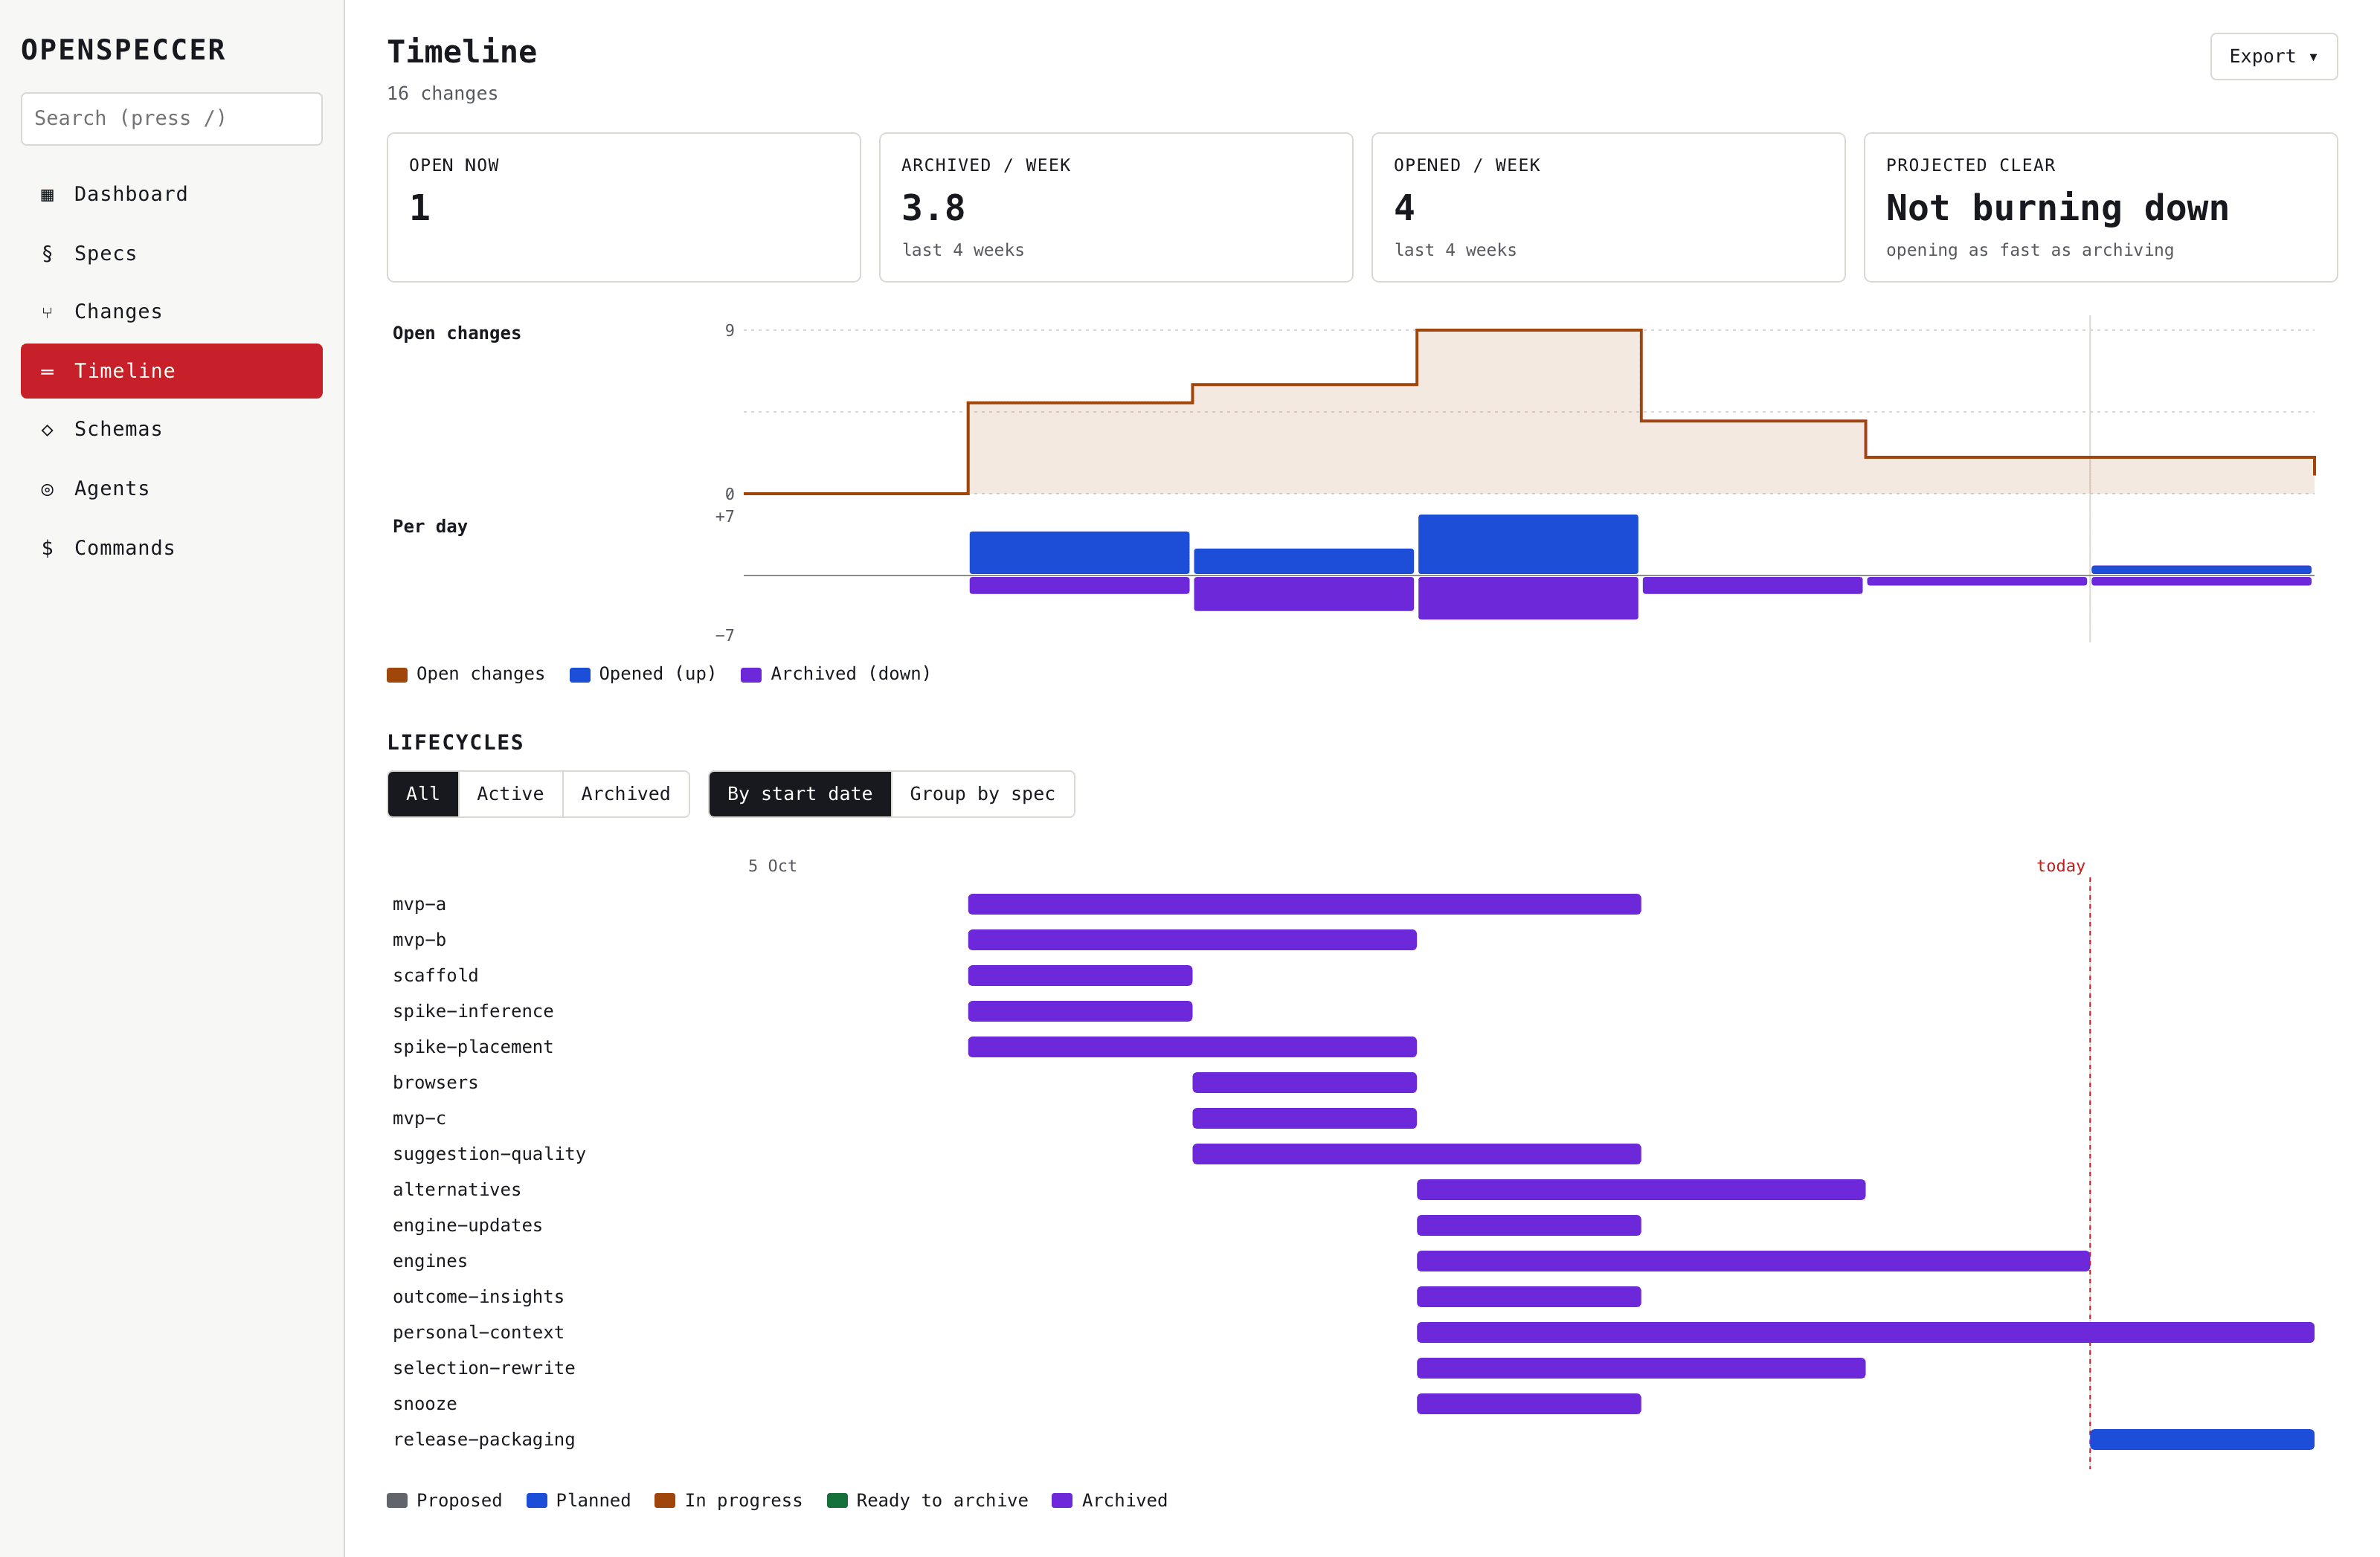Screen dimensions: 2380x1557
Task: Click the Schemas diamond icon
Action: pos(47,430)
